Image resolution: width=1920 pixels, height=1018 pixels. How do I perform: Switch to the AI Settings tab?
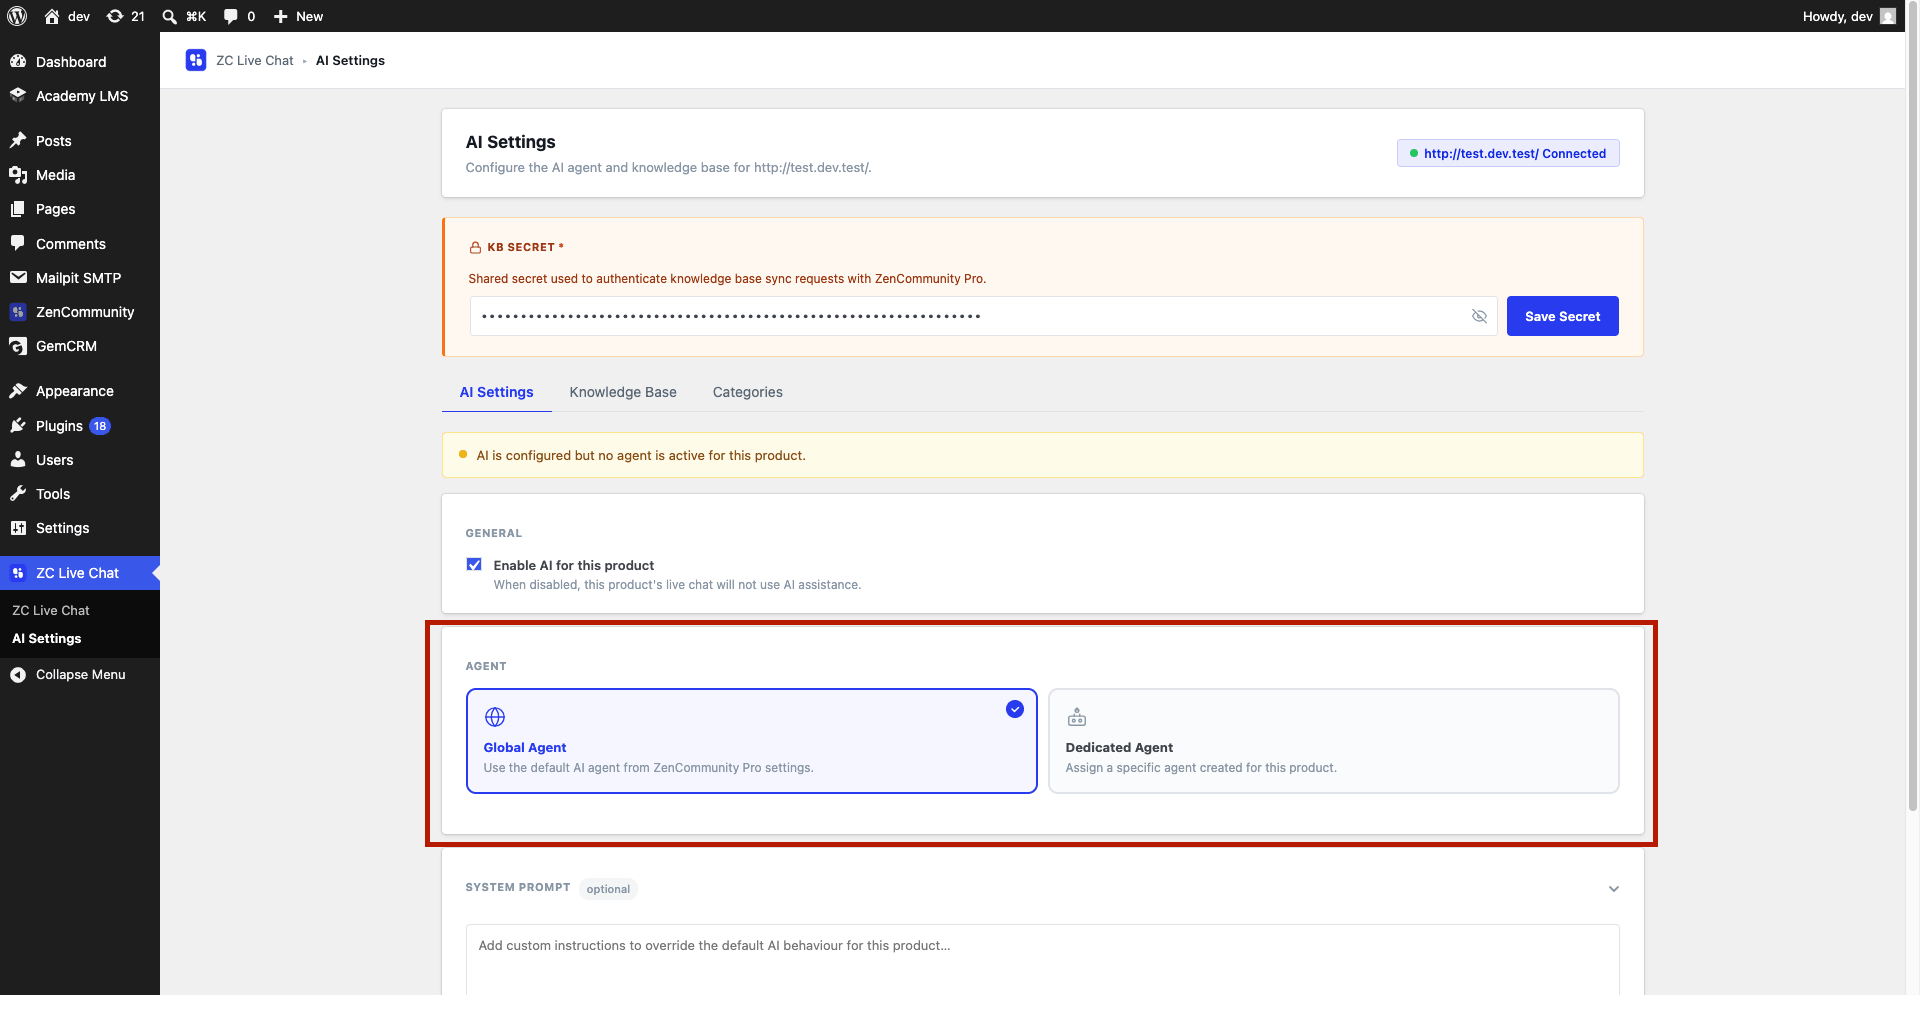click(496, 392)
